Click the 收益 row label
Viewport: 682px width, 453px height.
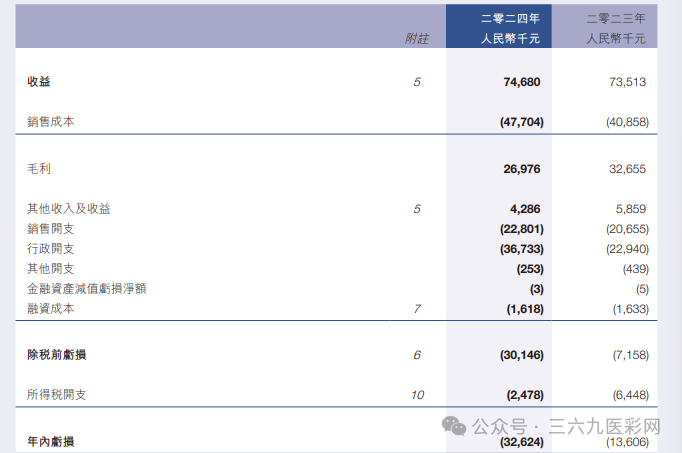point(39,82)
